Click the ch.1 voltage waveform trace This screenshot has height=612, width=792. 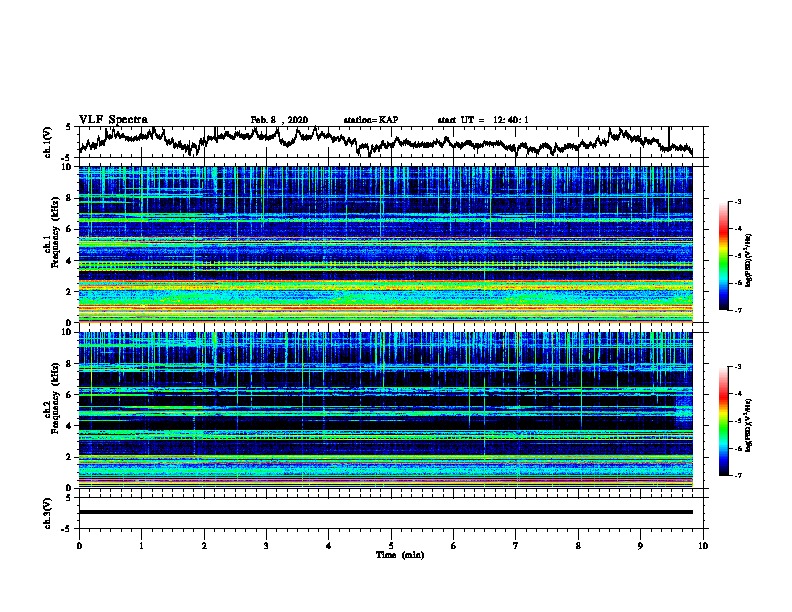pos(386,142)
